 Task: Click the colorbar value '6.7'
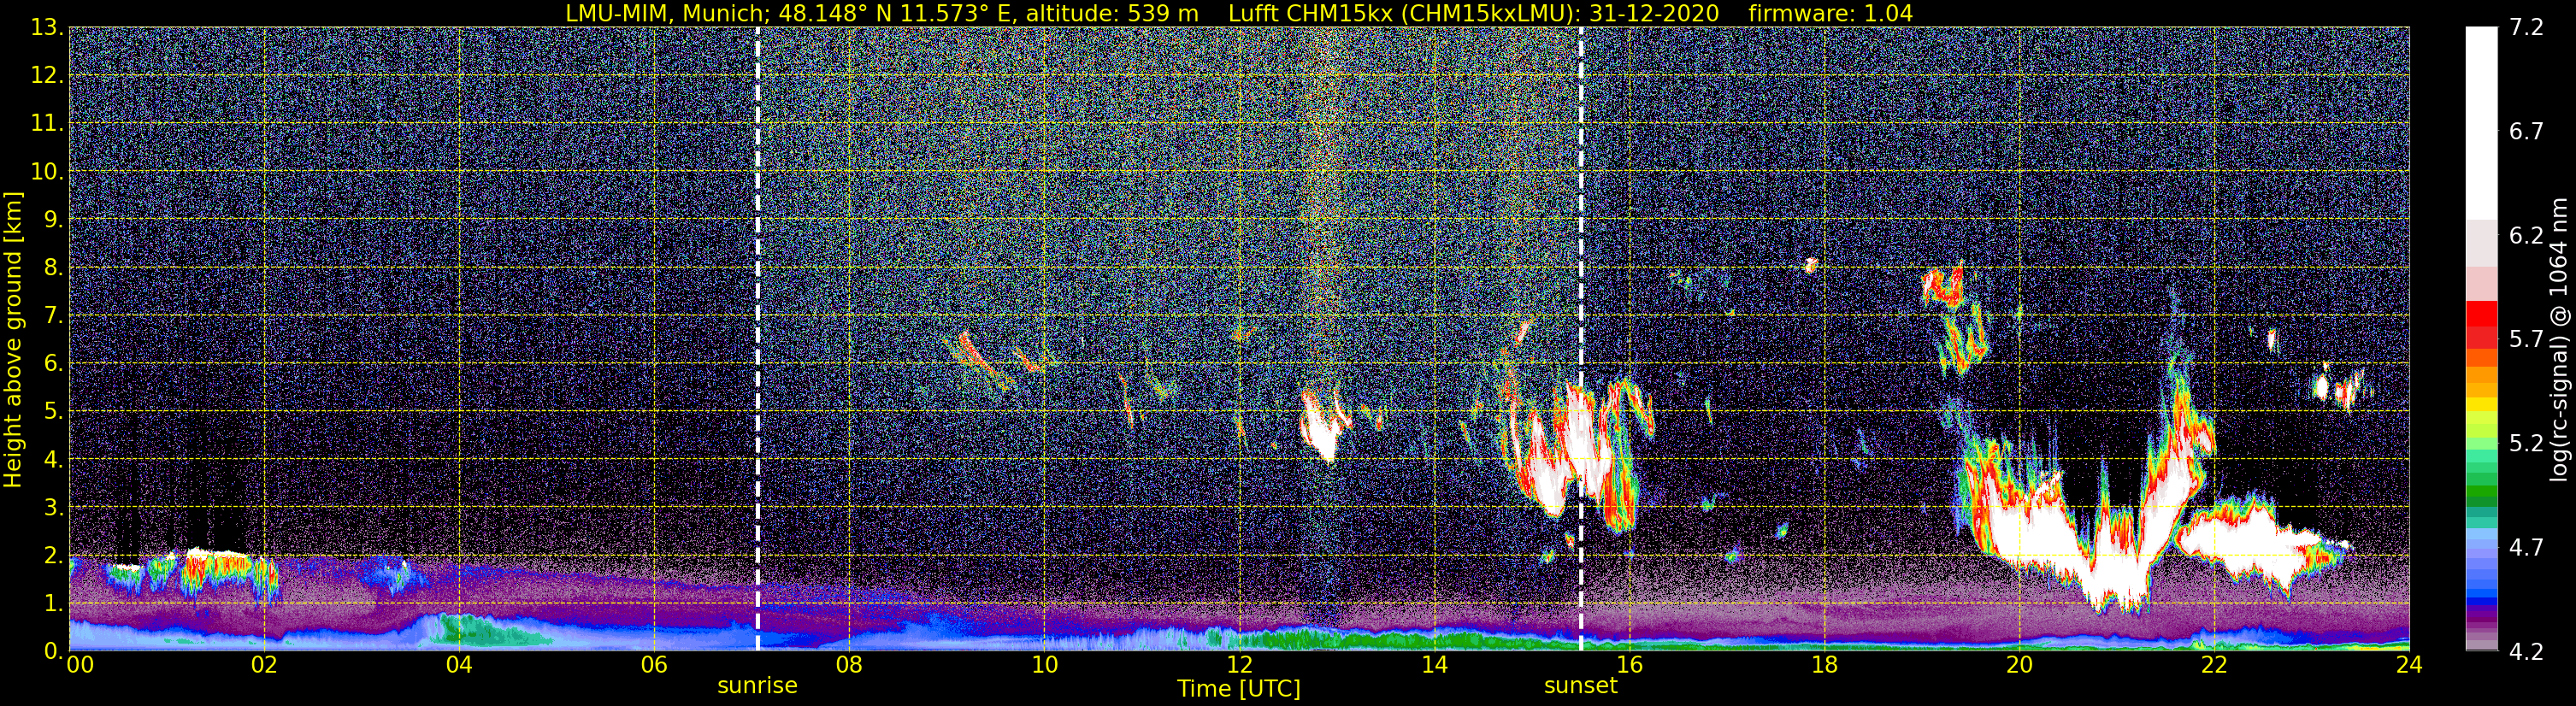point(2526,131)
